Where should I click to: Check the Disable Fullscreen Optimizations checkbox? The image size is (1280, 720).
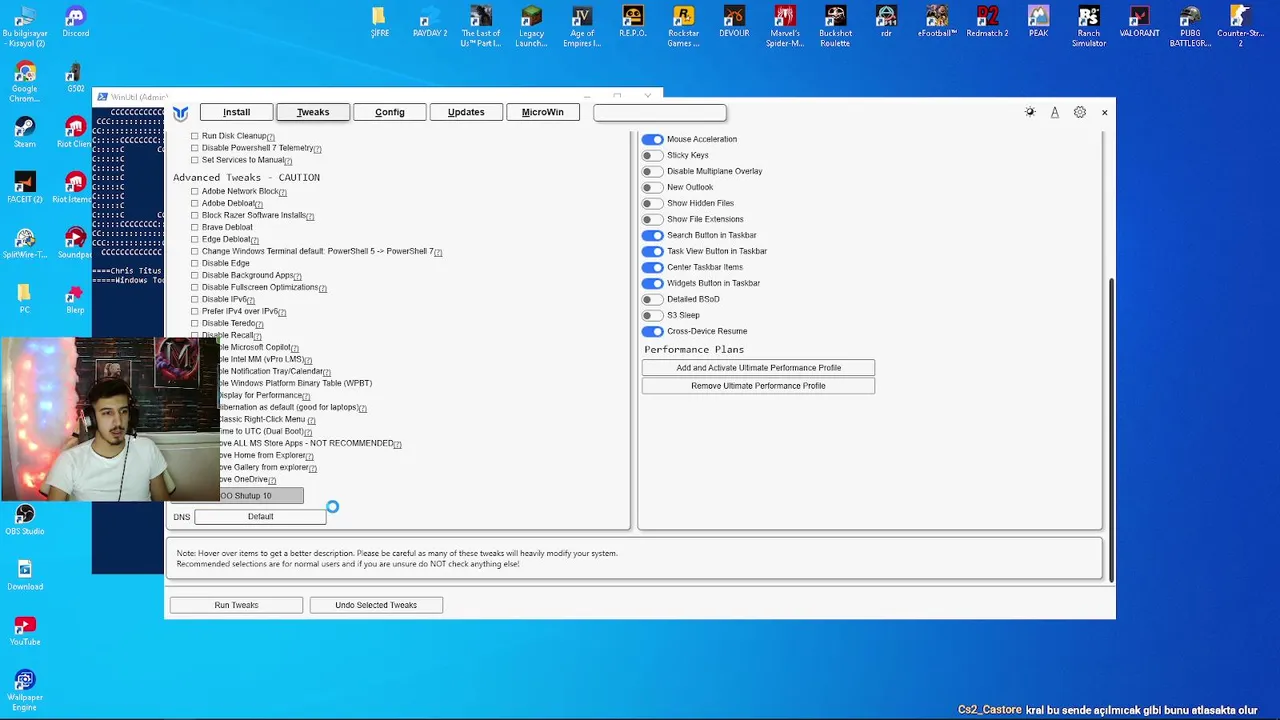click(195, 287)
